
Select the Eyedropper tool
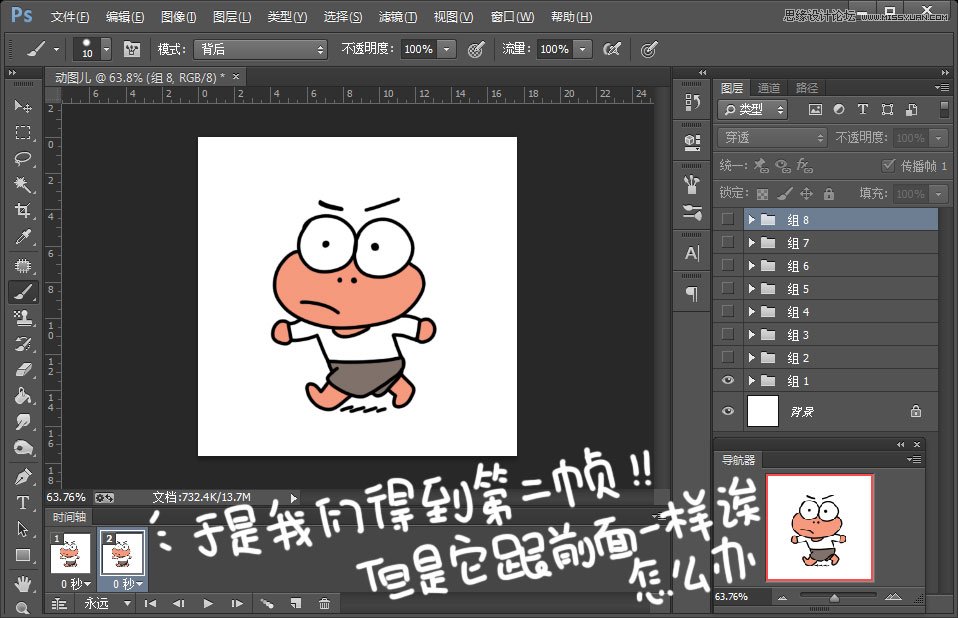click(x=23, y=237)
